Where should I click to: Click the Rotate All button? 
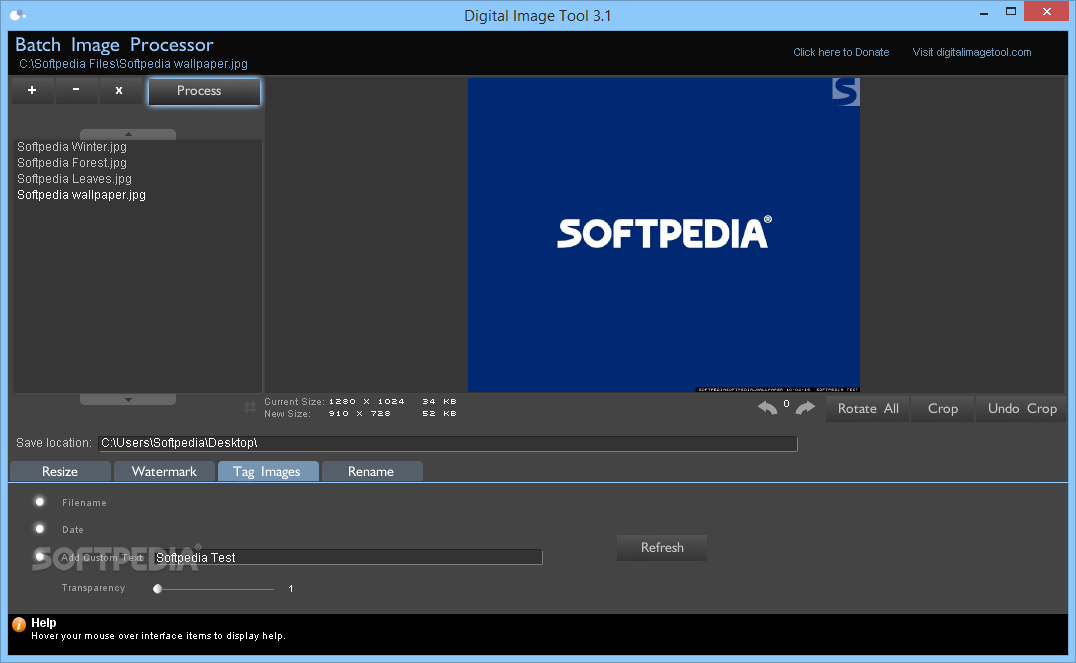[x=867, y=409]
